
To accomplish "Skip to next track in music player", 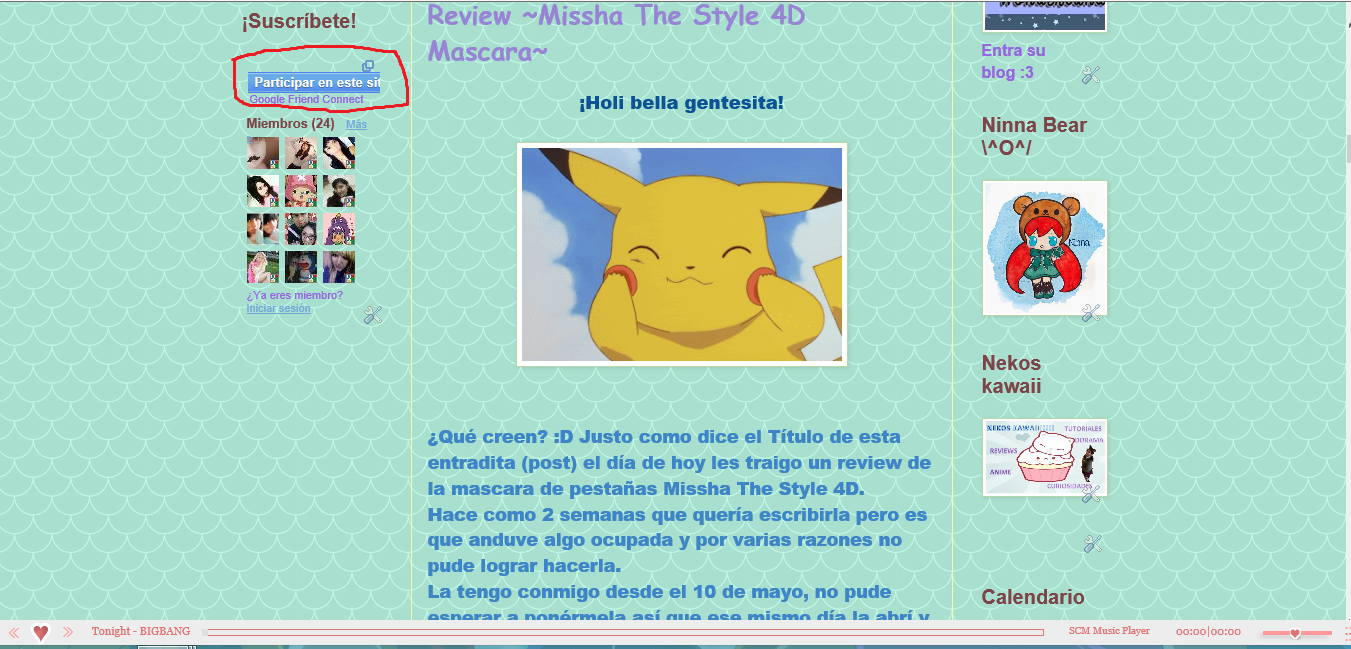I will click(68, 632).
